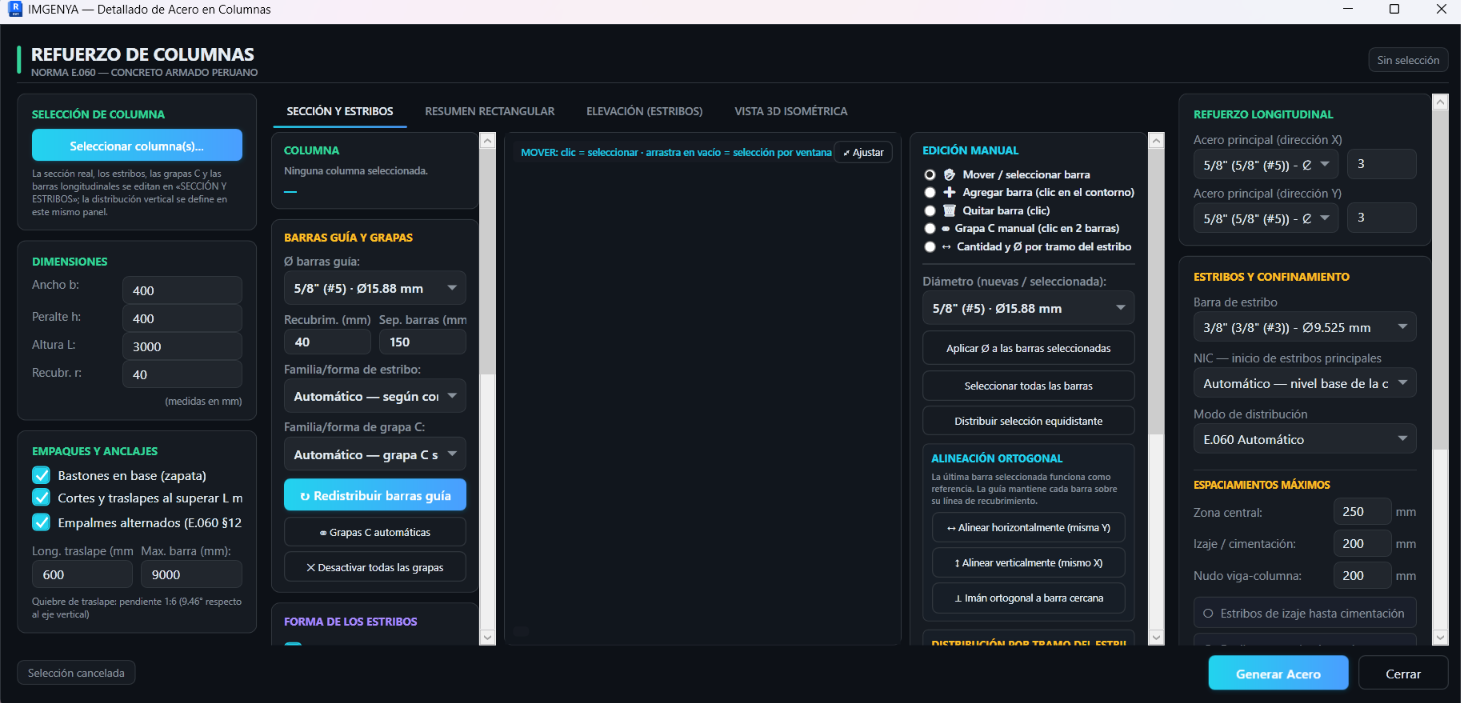Viewport: 1461px width, 703px height.
Task: Expand NIC inicio de estribos dropdown
Action: pos(1305,383)
